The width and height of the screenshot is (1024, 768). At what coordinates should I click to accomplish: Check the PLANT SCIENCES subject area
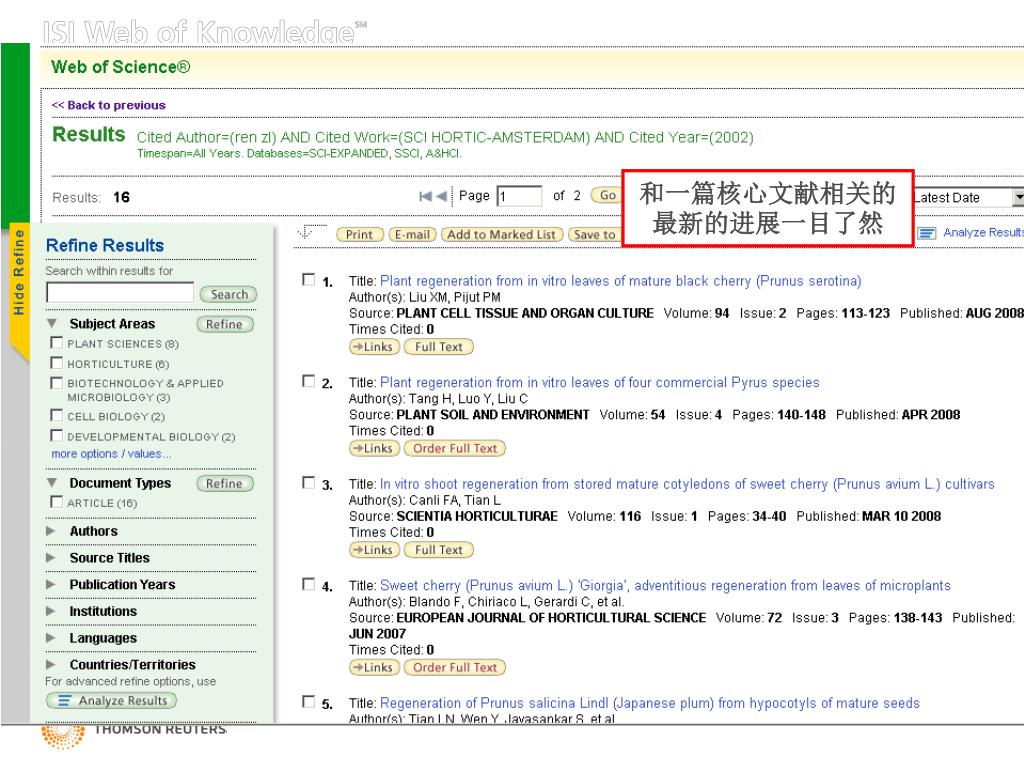(57, 343)
